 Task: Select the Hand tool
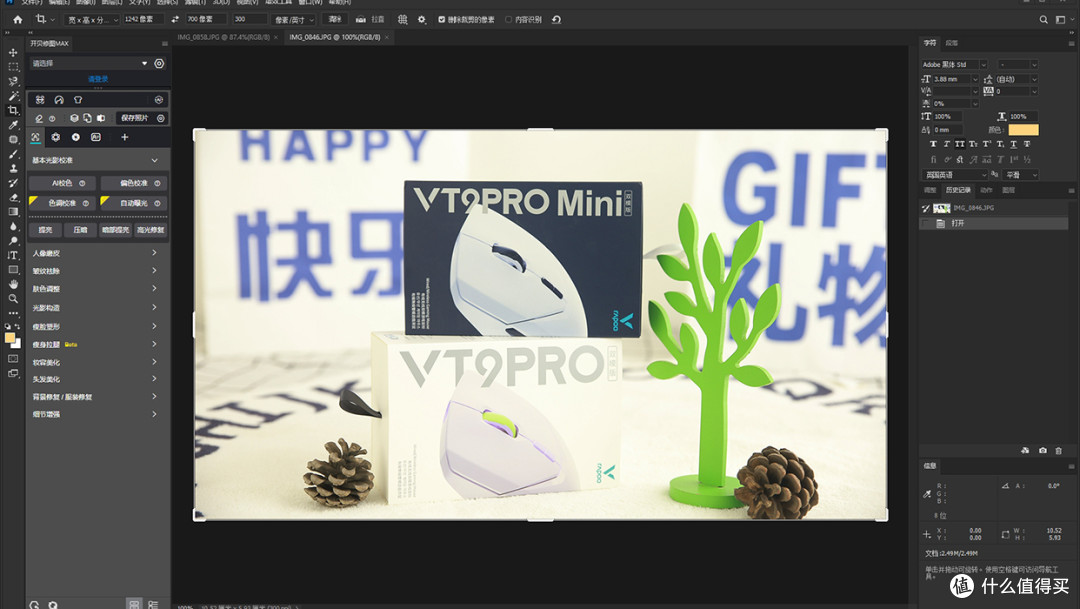tap(13, 284)
